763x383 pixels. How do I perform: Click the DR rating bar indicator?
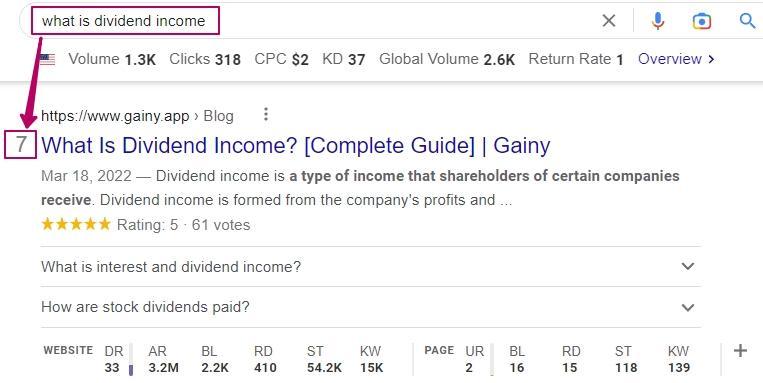point(130,370)
